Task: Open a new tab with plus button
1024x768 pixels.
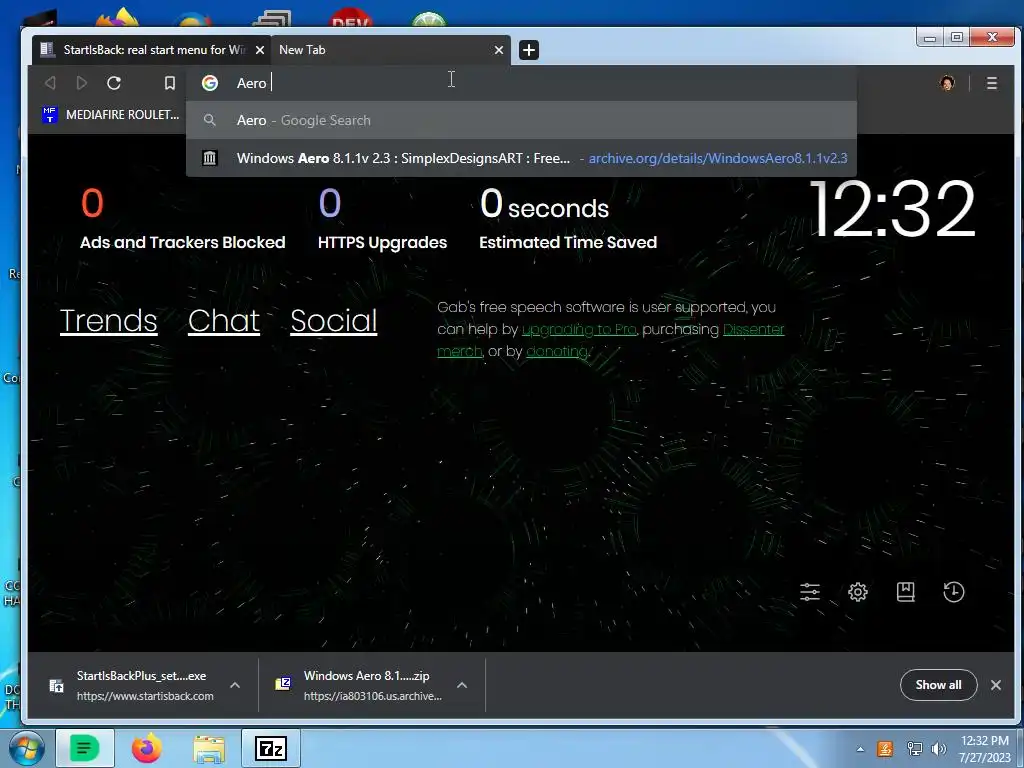Action: [529, 50]
